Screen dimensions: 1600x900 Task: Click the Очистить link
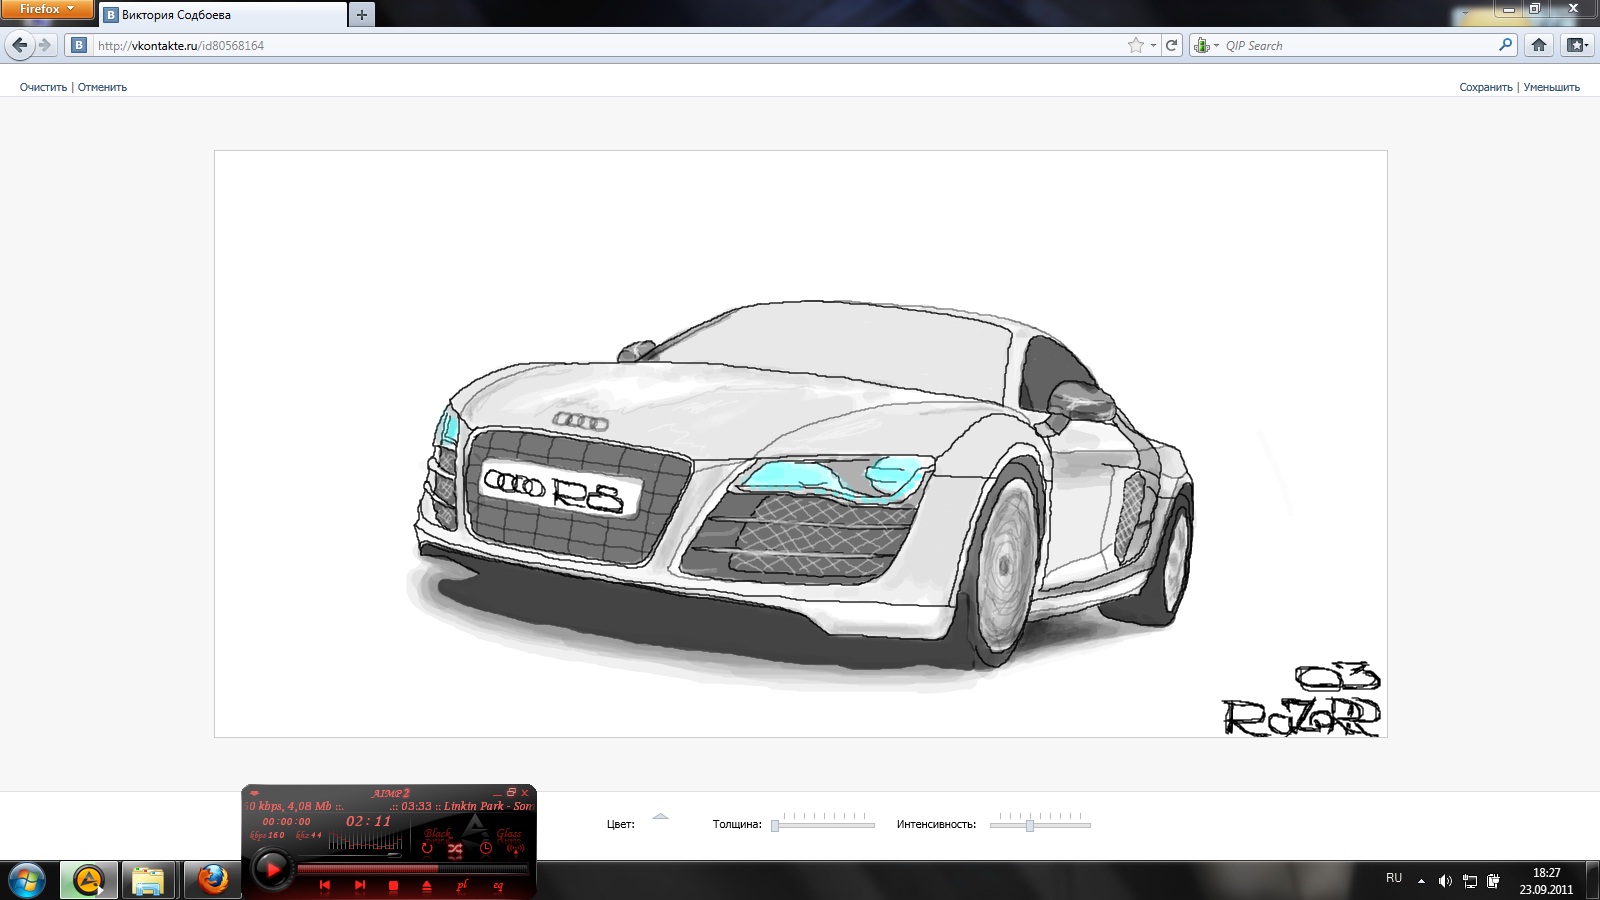43,87
